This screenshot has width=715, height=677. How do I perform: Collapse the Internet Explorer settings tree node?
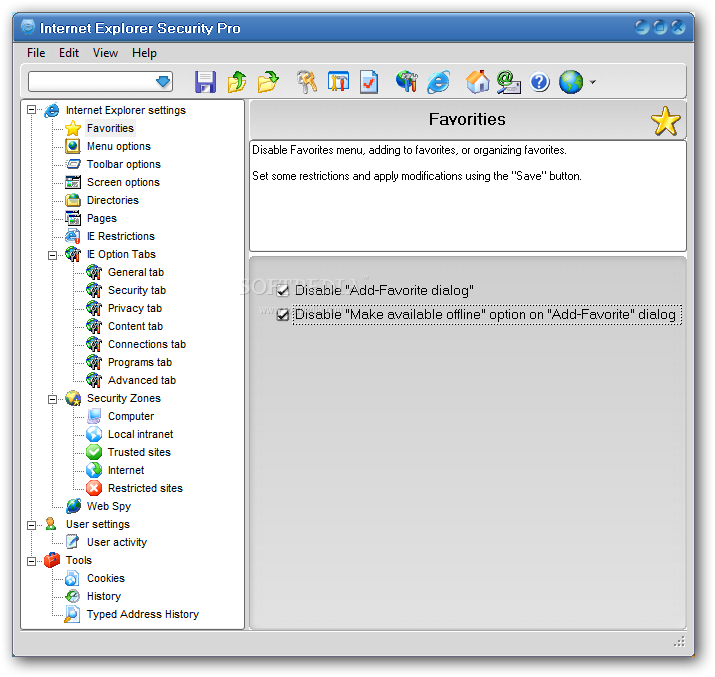31,110
